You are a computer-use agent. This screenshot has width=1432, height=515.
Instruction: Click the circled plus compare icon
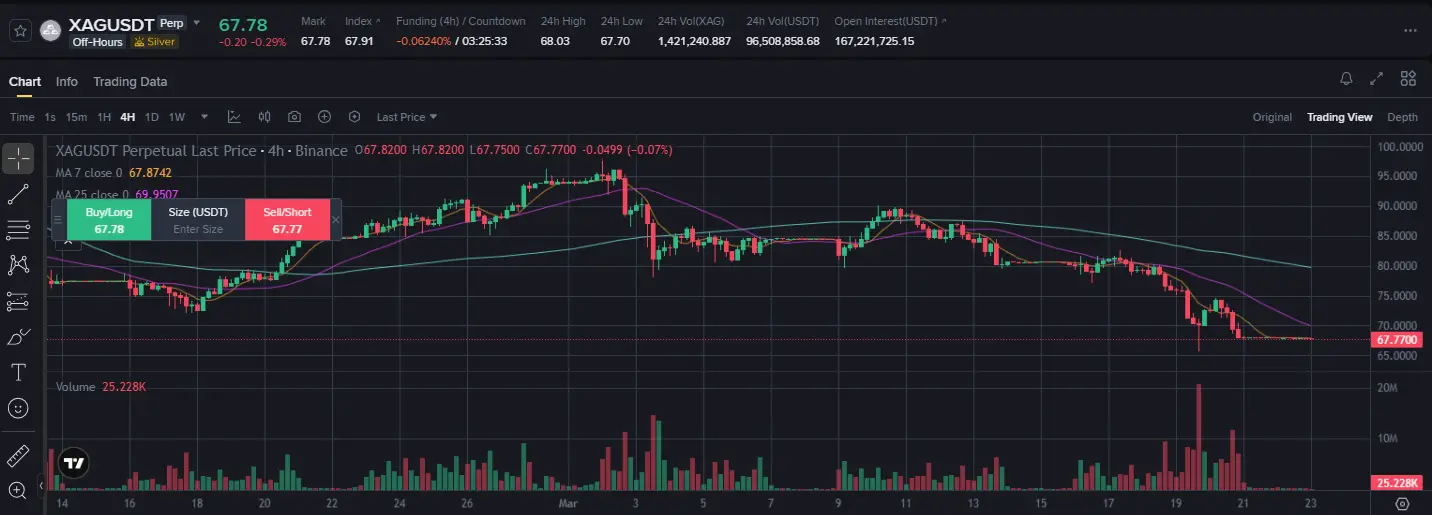pyautogui.click(x=324, y=117)
